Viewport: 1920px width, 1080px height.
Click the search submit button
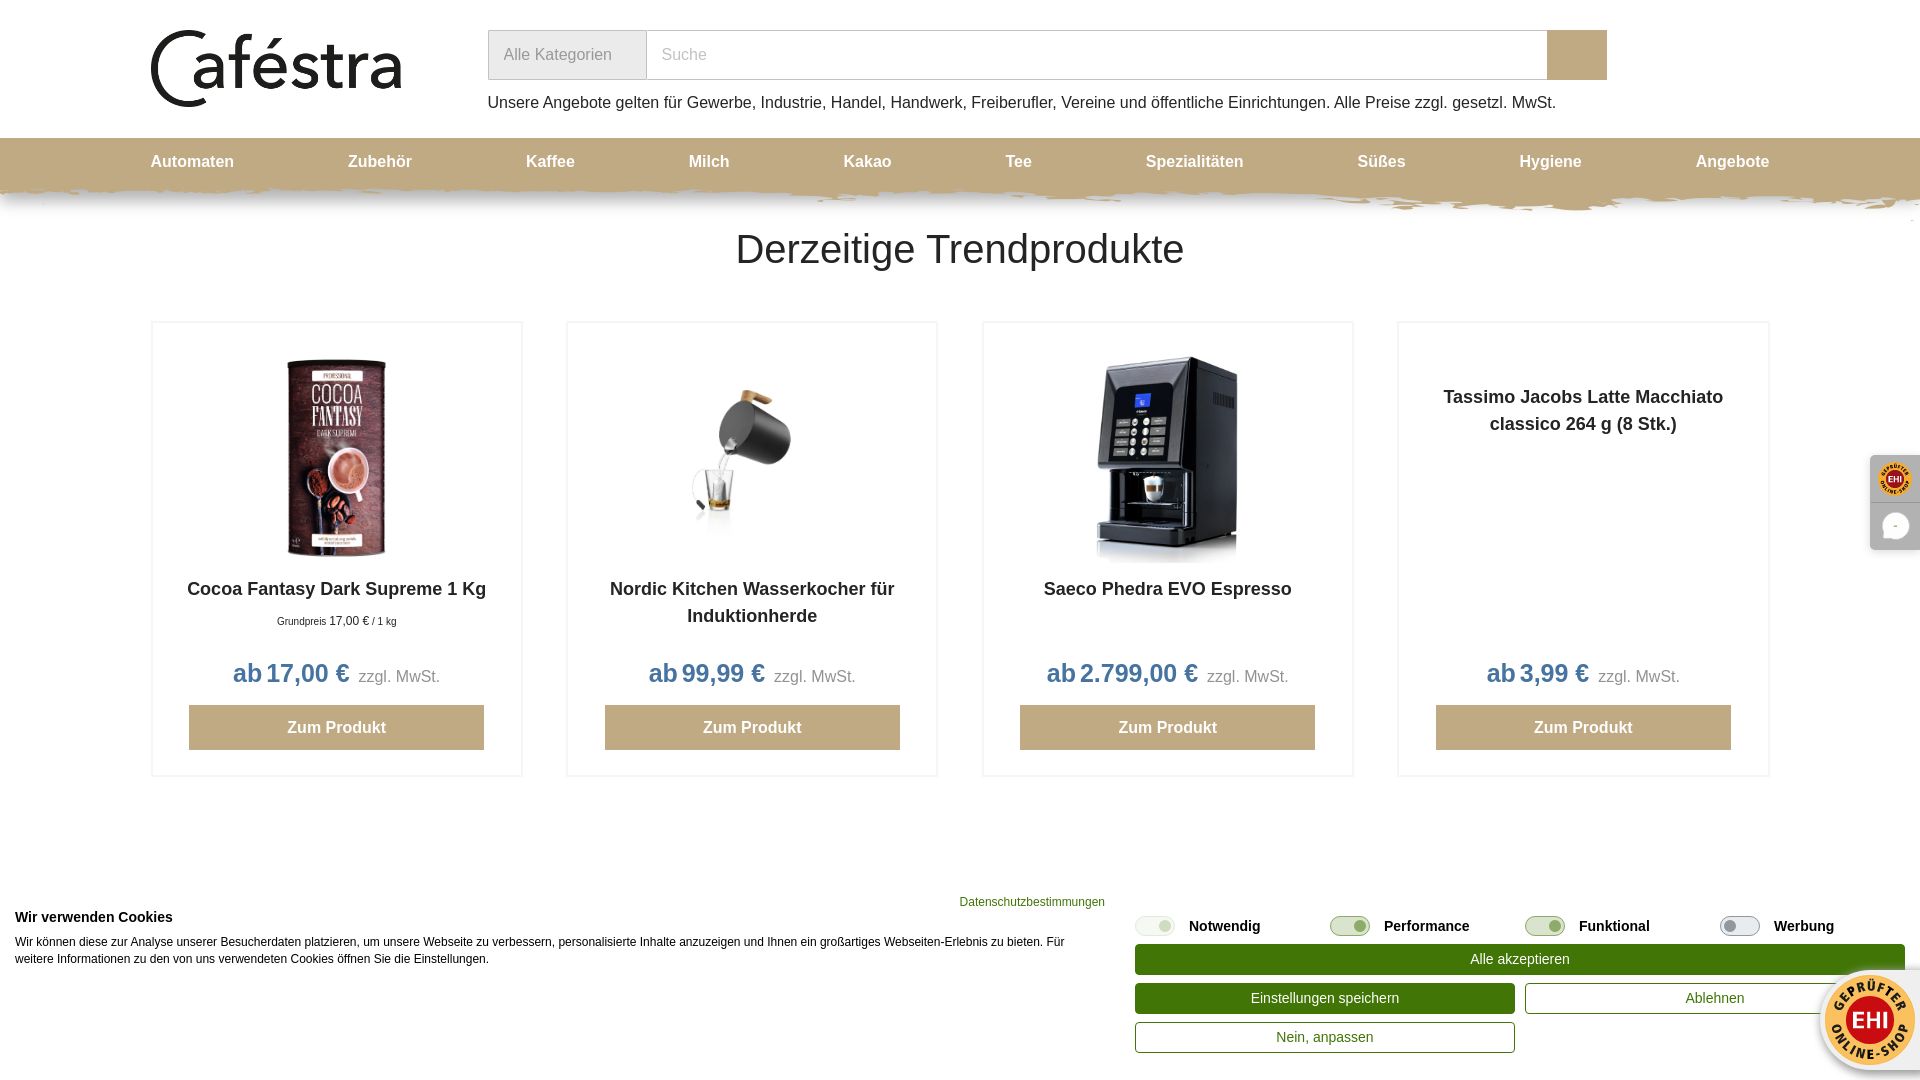coord(1576,55)
